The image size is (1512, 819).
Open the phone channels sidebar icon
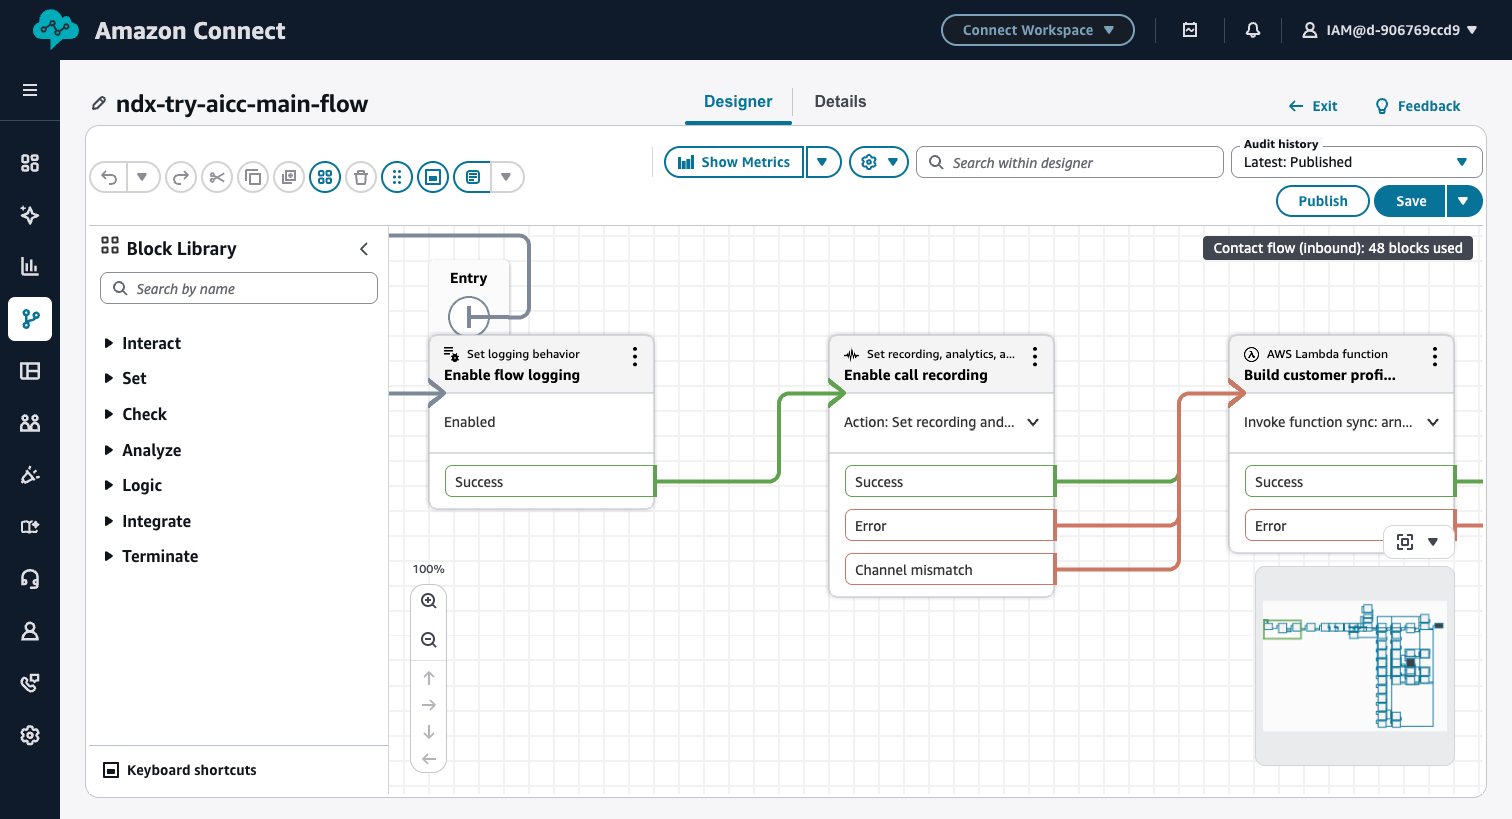coord(30,683)
